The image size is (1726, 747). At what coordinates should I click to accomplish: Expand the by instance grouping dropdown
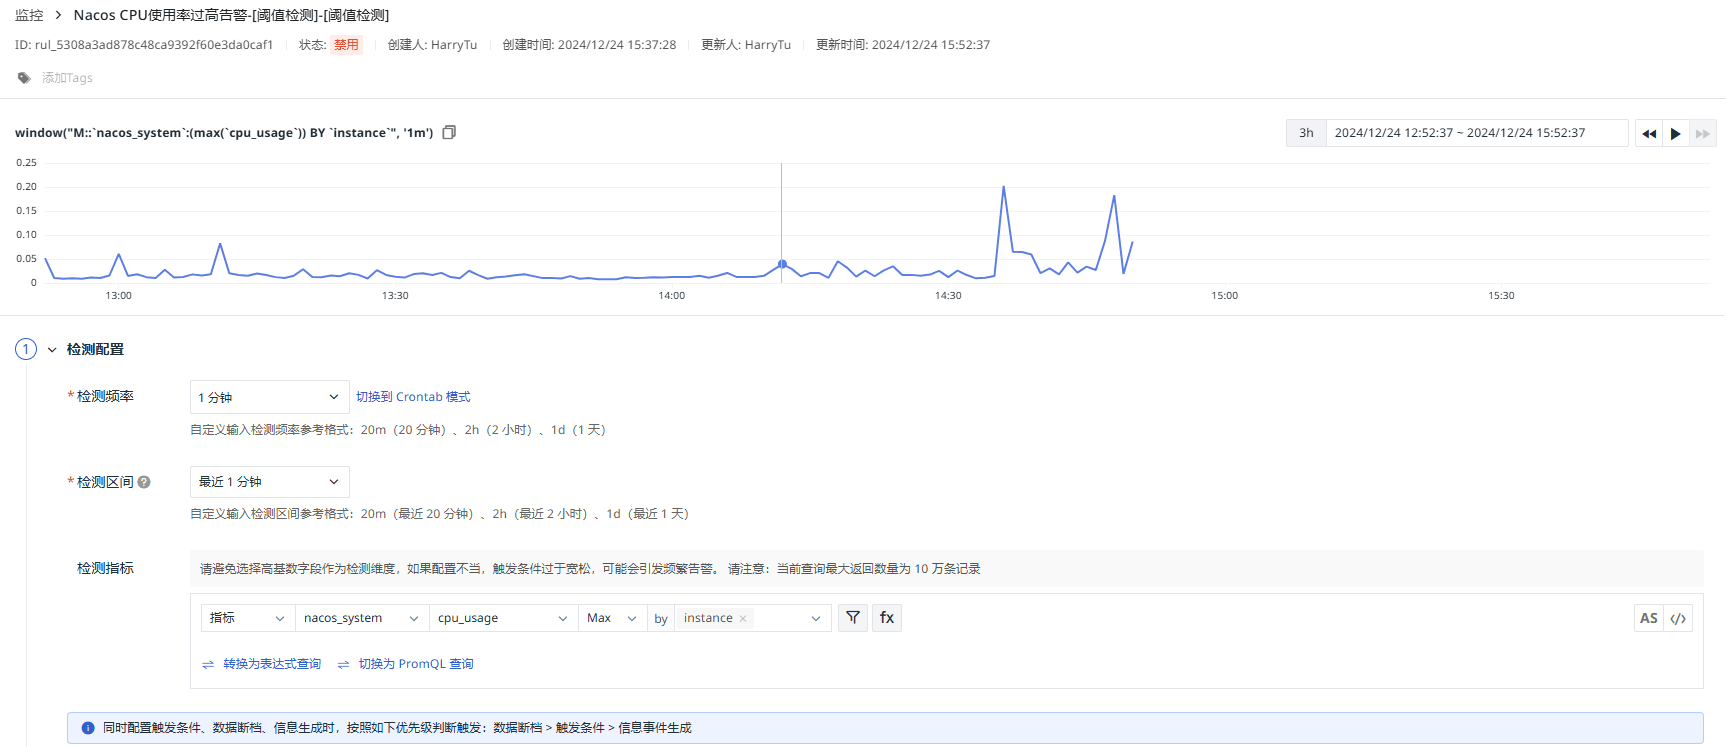click(816, 618)
